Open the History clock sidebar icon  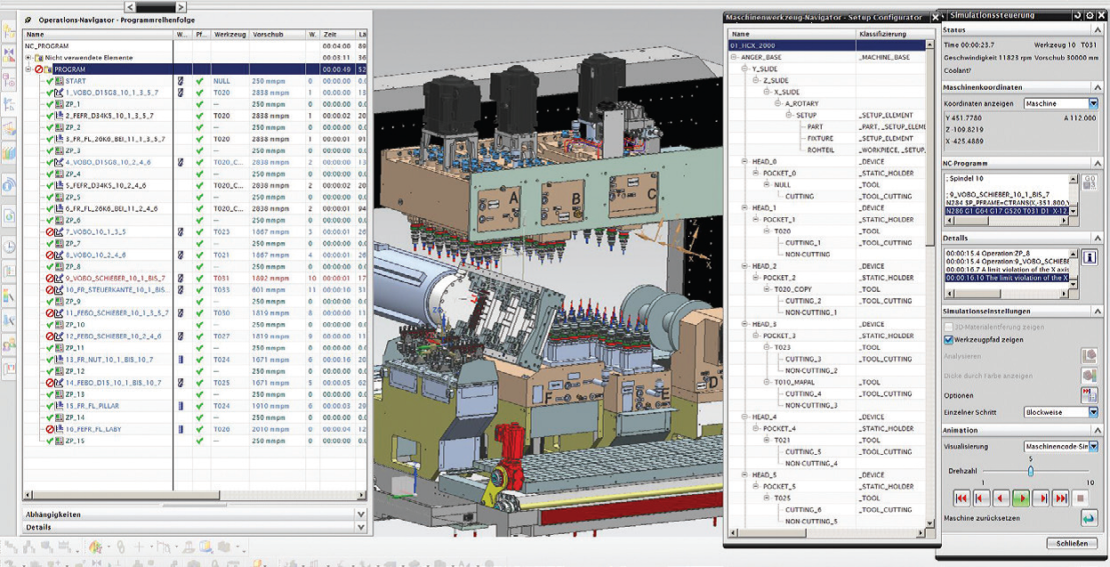[10, 247]
